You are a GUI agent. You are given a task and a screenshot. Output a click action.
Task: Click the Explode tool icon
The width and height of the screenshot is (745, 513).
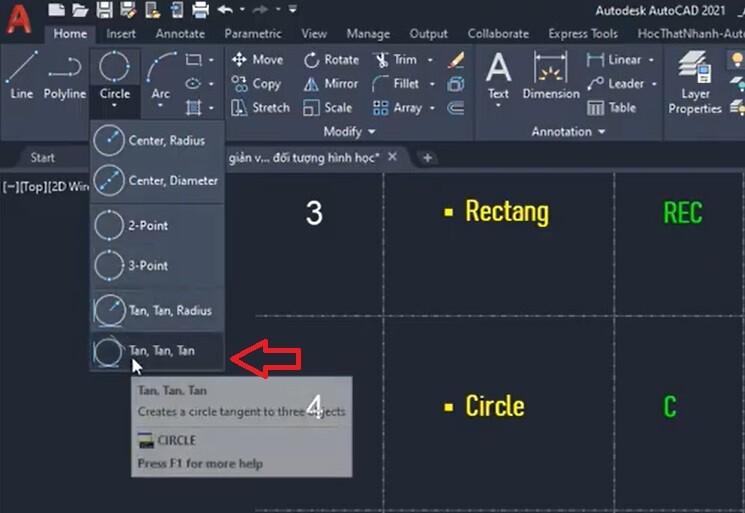click(x=456, y=84)
